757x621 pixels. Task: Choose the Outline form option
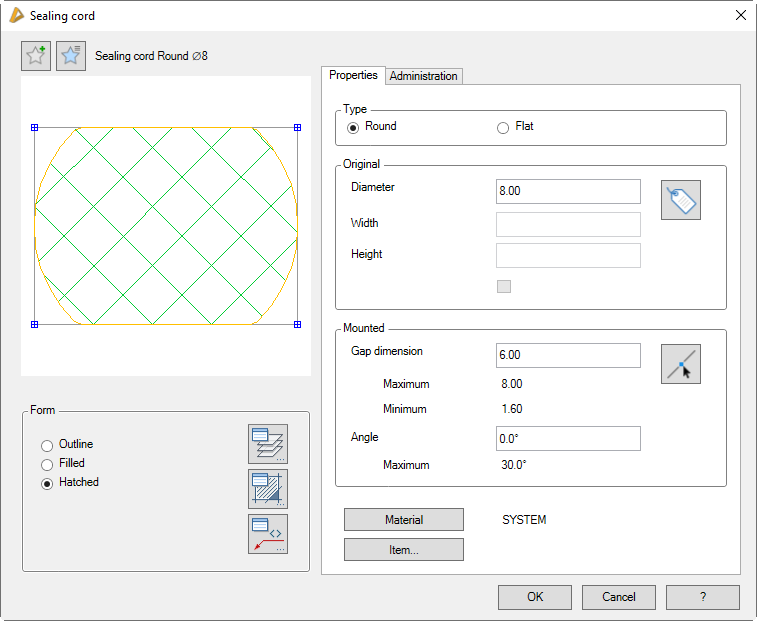pos(47,445)
